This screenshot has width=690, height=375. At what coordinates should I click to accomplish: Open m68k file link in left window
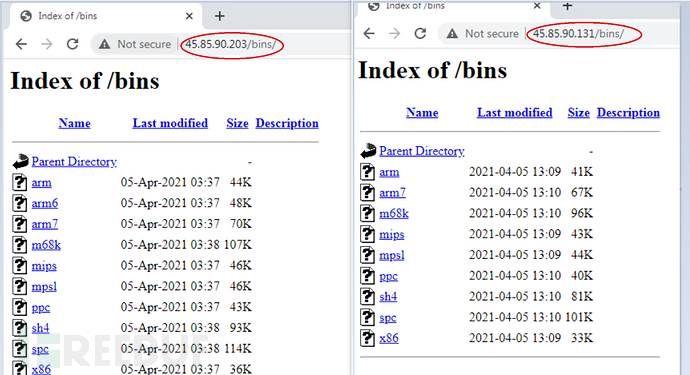(46, 245)
